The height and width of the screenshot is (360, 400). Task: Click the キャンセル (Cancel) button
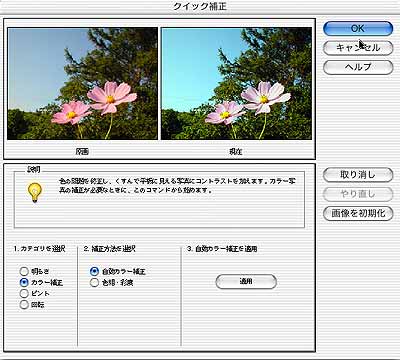coord(358,48)
